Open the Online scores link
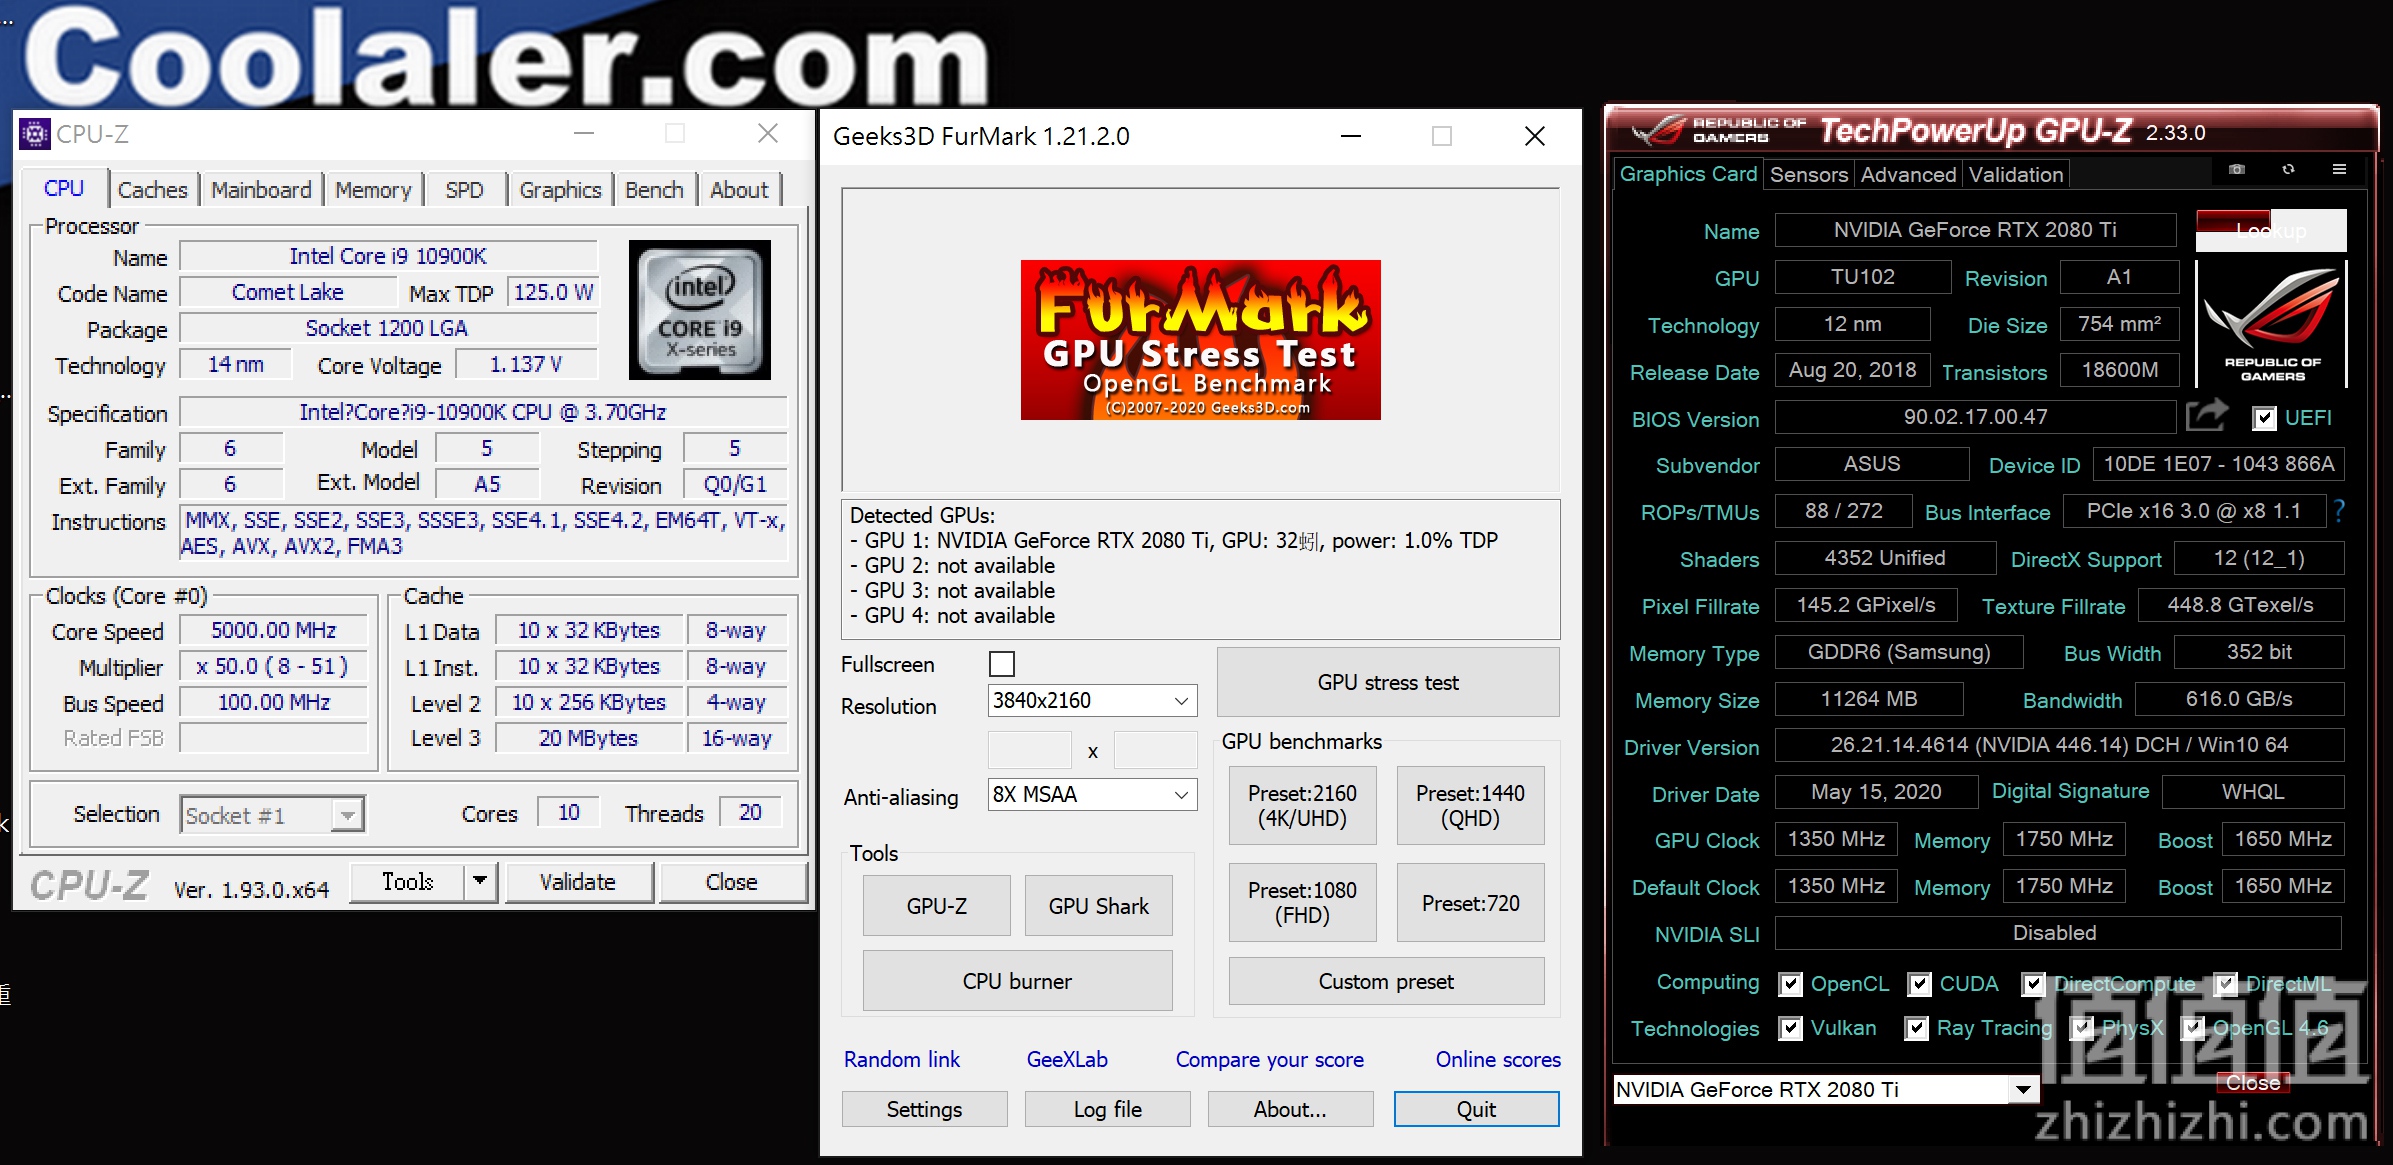 [1498, 1059]
